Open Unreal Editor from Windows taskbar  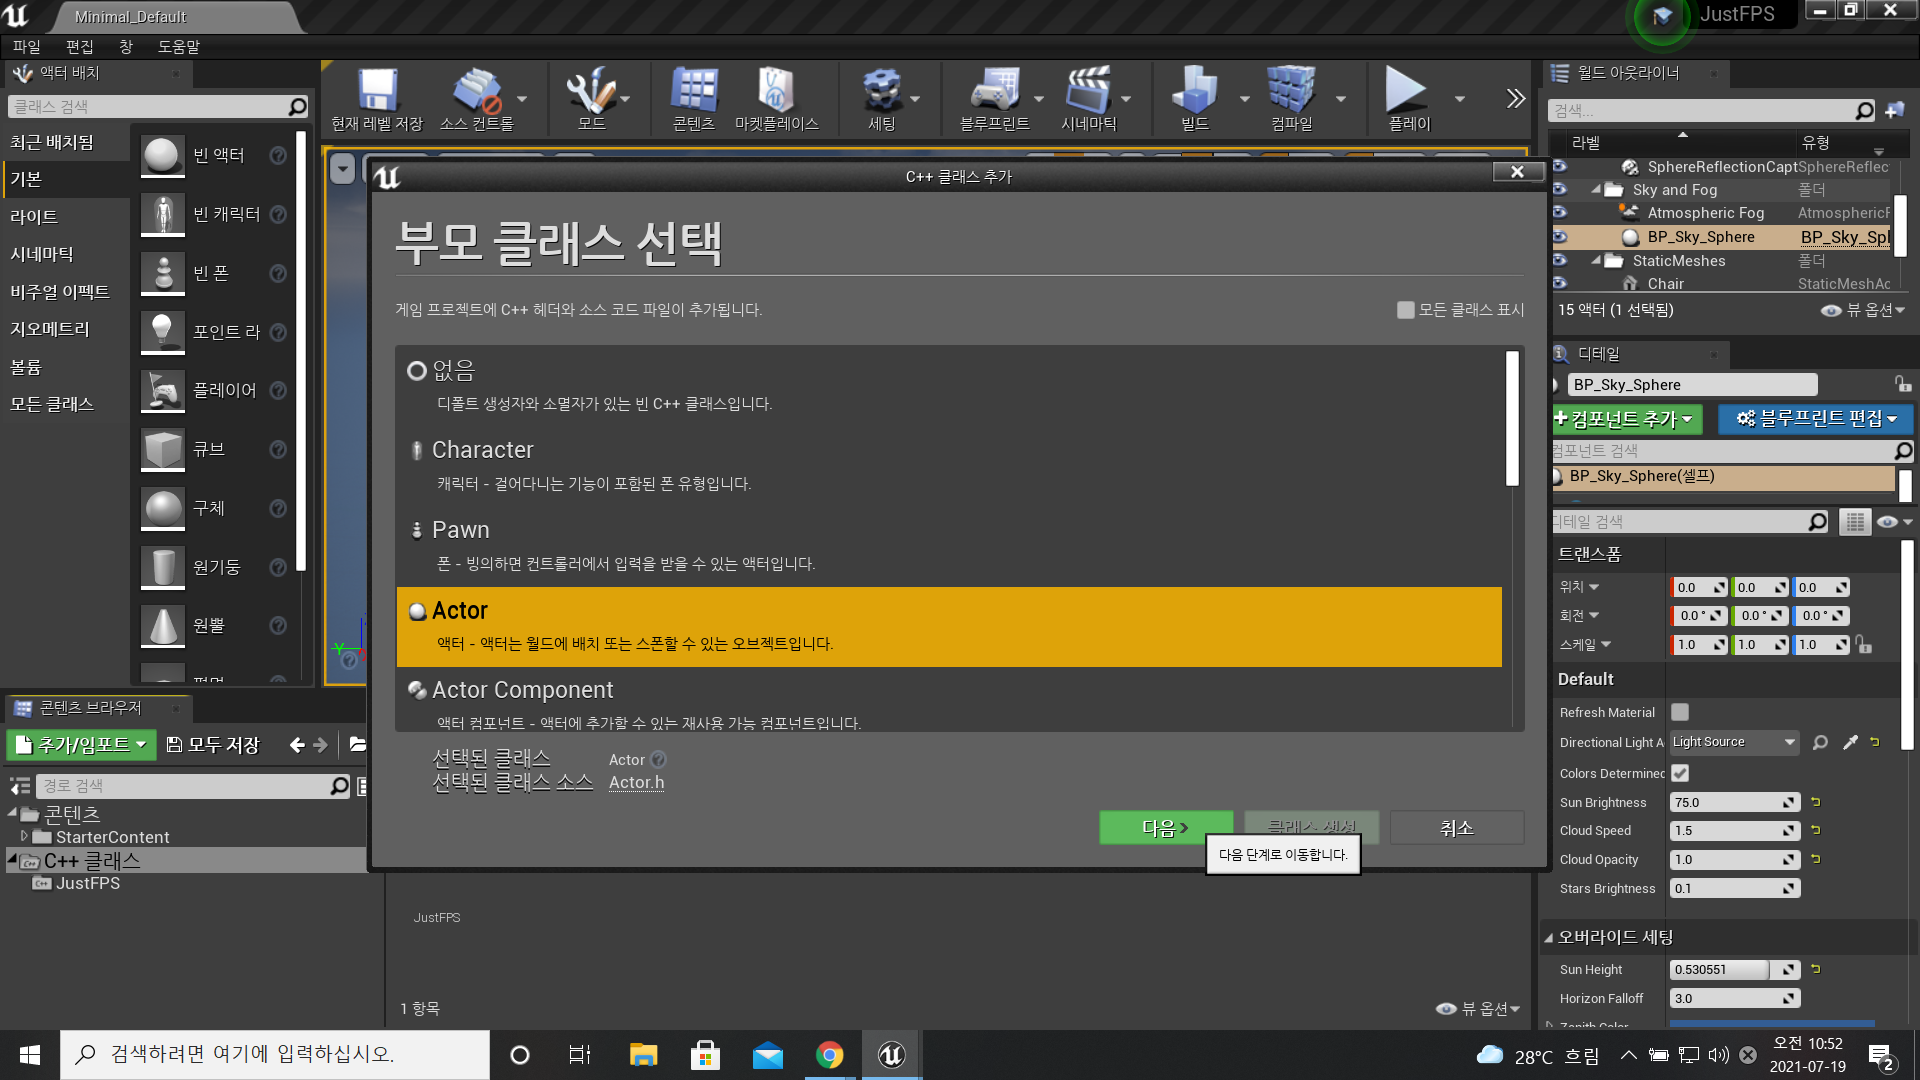click(891, 1055)
